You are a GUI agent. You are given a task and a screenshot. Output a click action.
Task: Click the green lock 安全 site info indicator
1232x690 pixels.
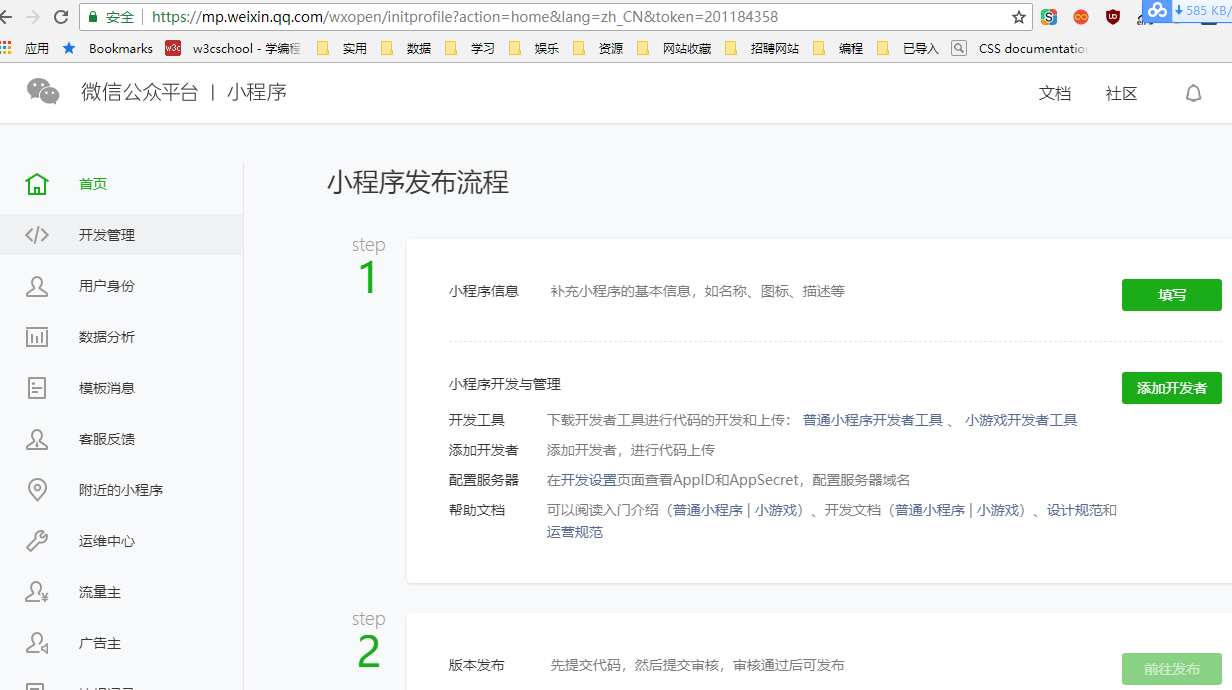click(x=110, y=17)
